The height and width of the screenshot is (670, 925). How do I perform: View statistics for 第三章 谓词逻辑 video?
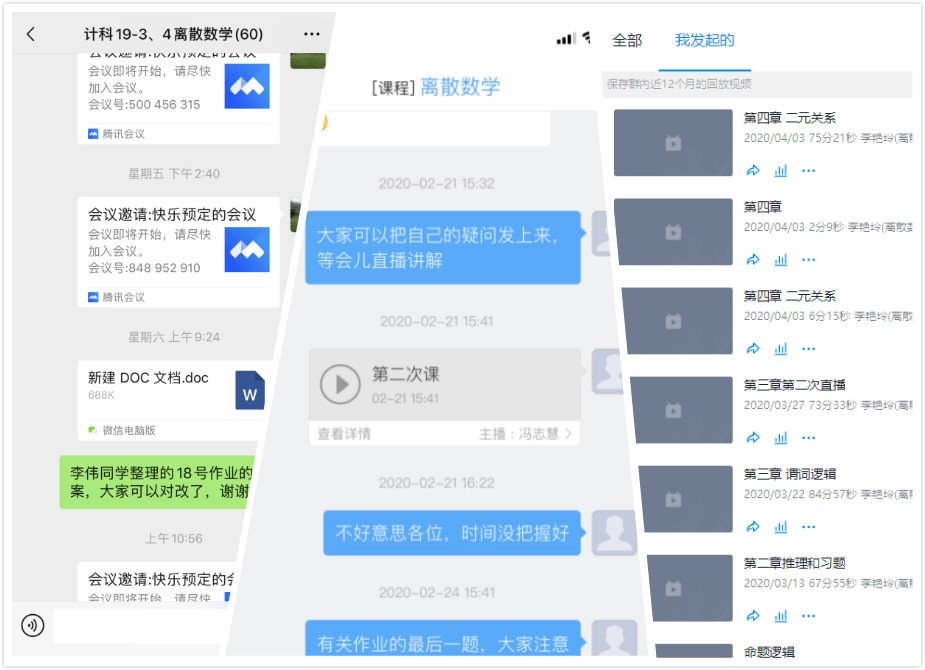[x=781, y=527]
